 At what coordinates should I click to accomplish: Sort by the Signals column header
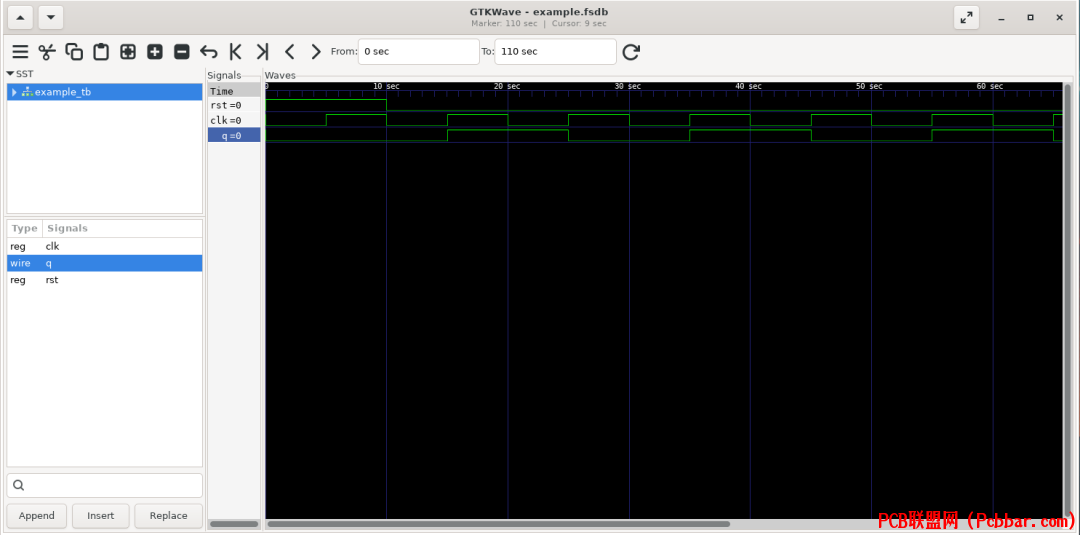[x=122, y=228]
